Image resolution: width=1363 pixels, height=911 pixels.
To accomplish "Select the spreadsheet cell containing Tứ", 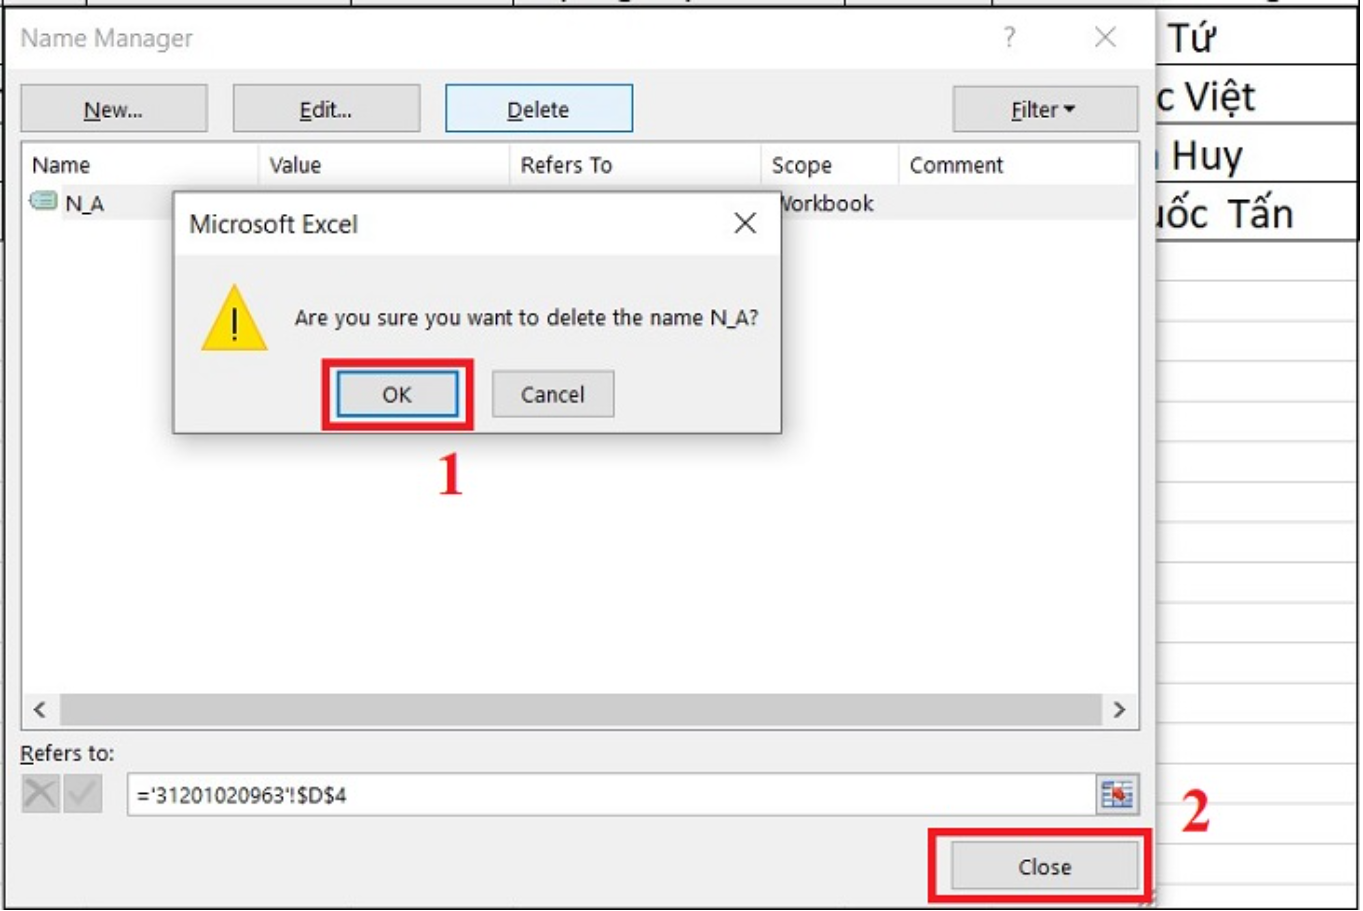I will (1257, 37).
